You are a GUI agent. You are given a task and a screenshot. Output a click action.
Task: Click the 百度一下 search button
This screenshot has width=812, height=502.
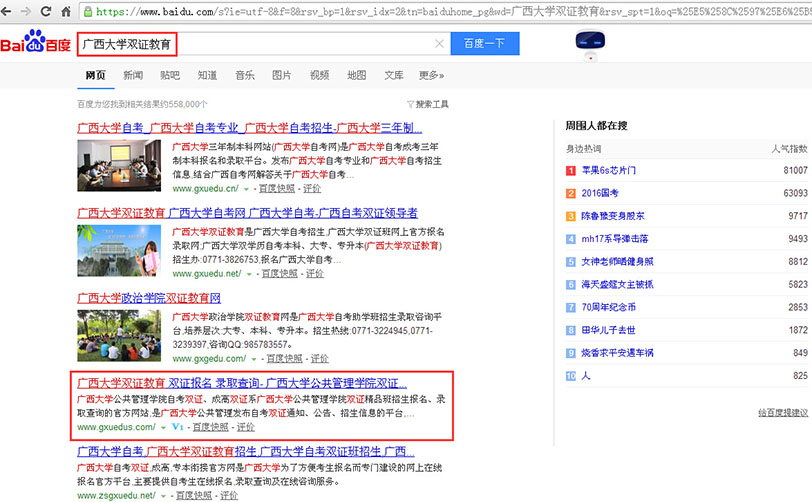click(x=485, y=44)
